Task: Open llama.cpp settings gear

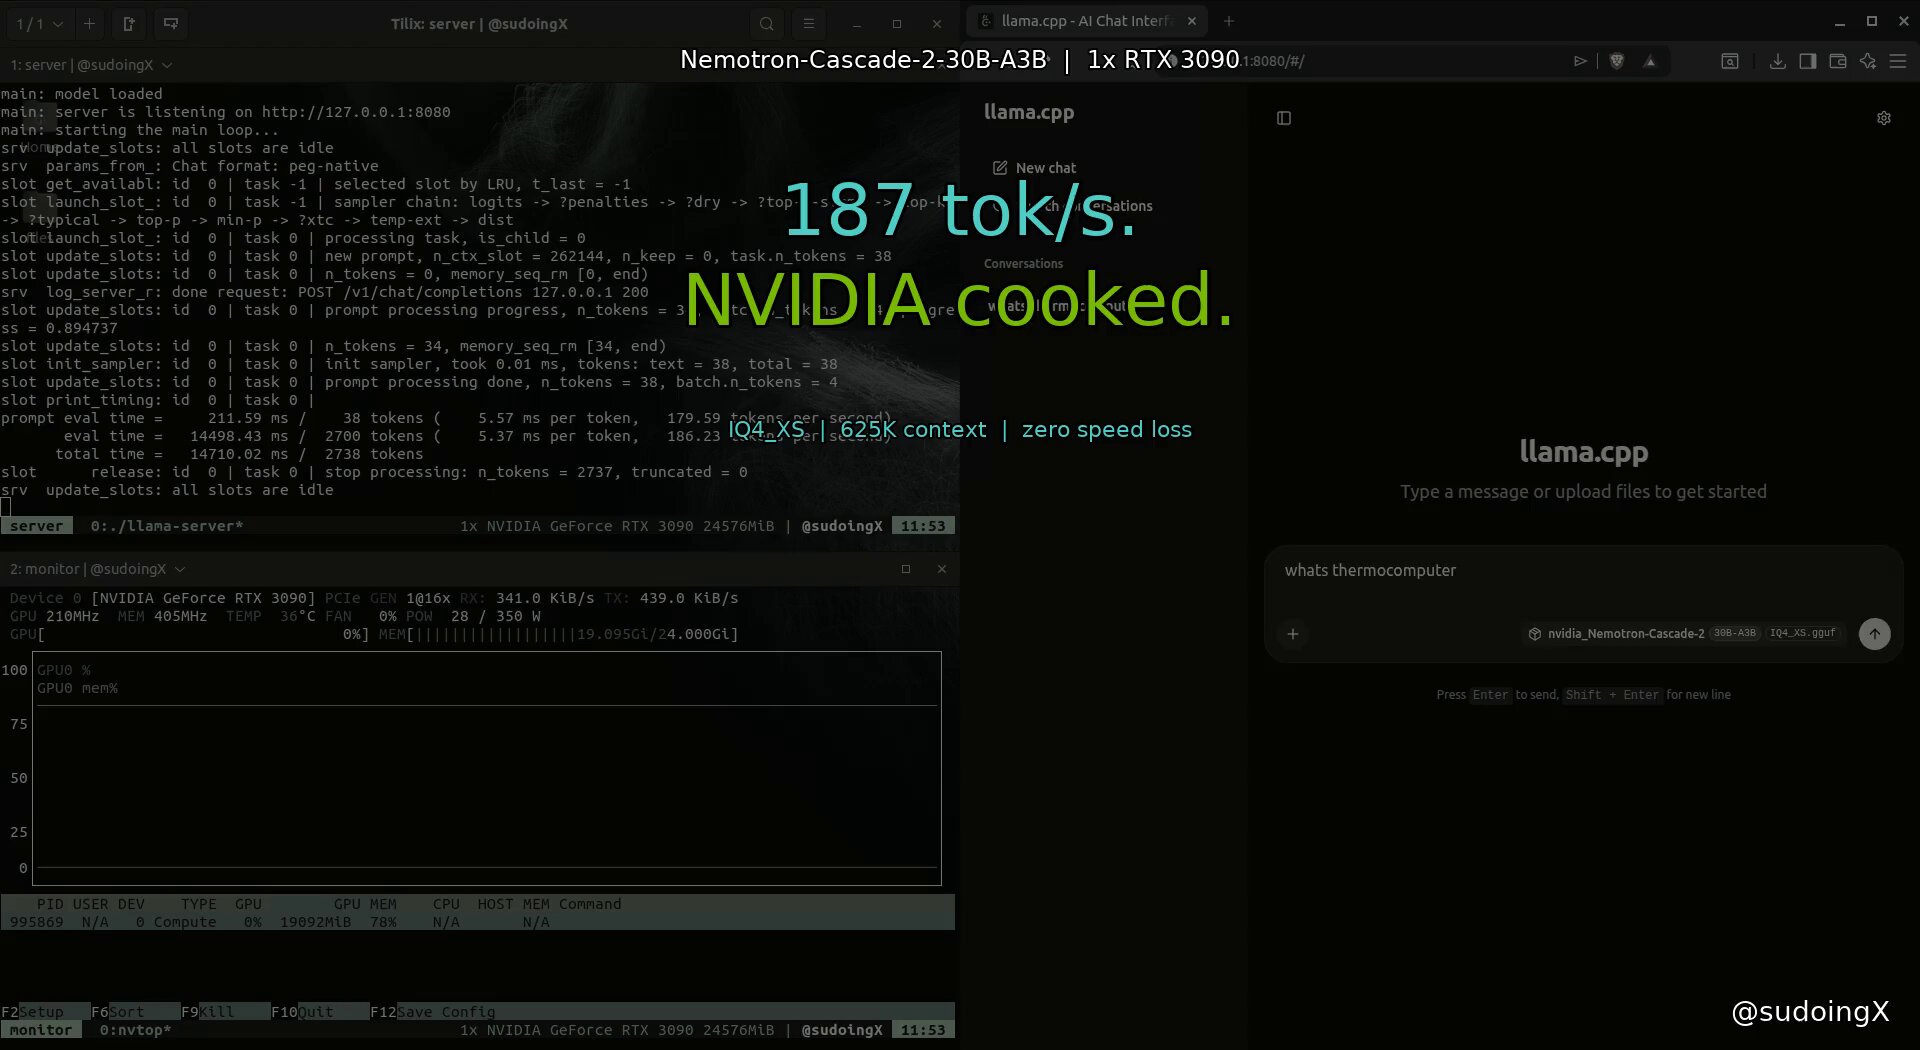Action: (x=1884, y=118)
